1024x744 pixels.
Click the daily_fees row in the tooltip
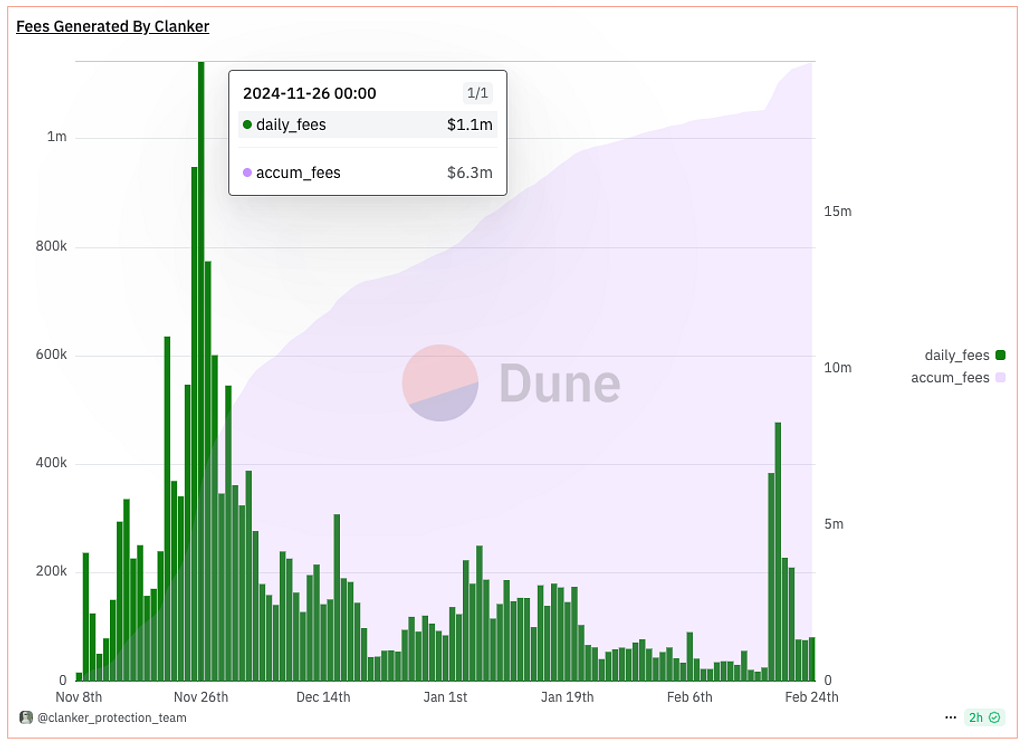(368, 125)
